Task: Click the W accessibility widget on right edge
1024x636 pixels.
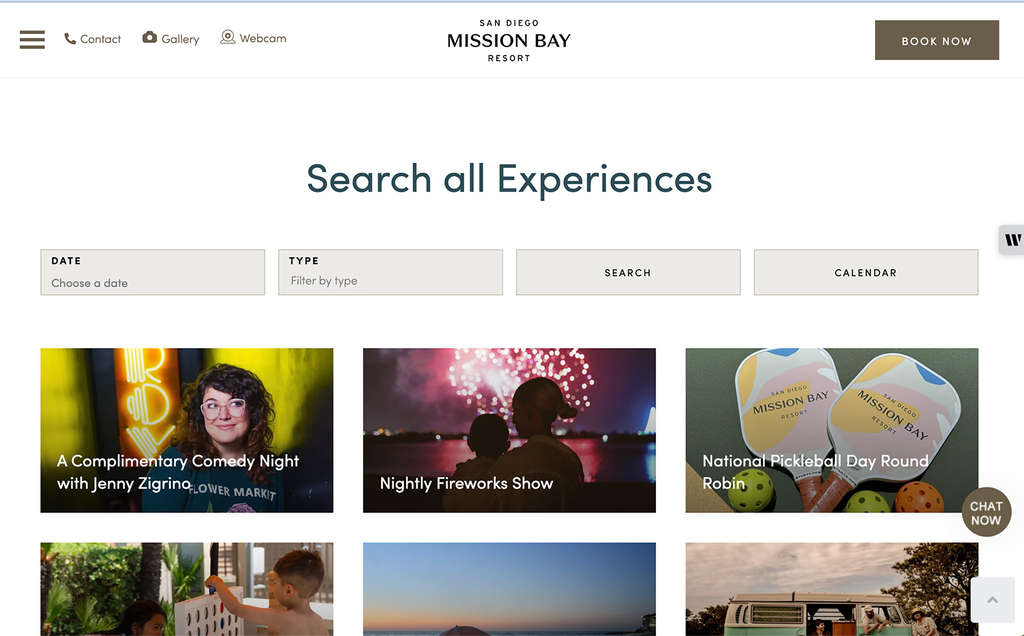Action: [1012, 240]
